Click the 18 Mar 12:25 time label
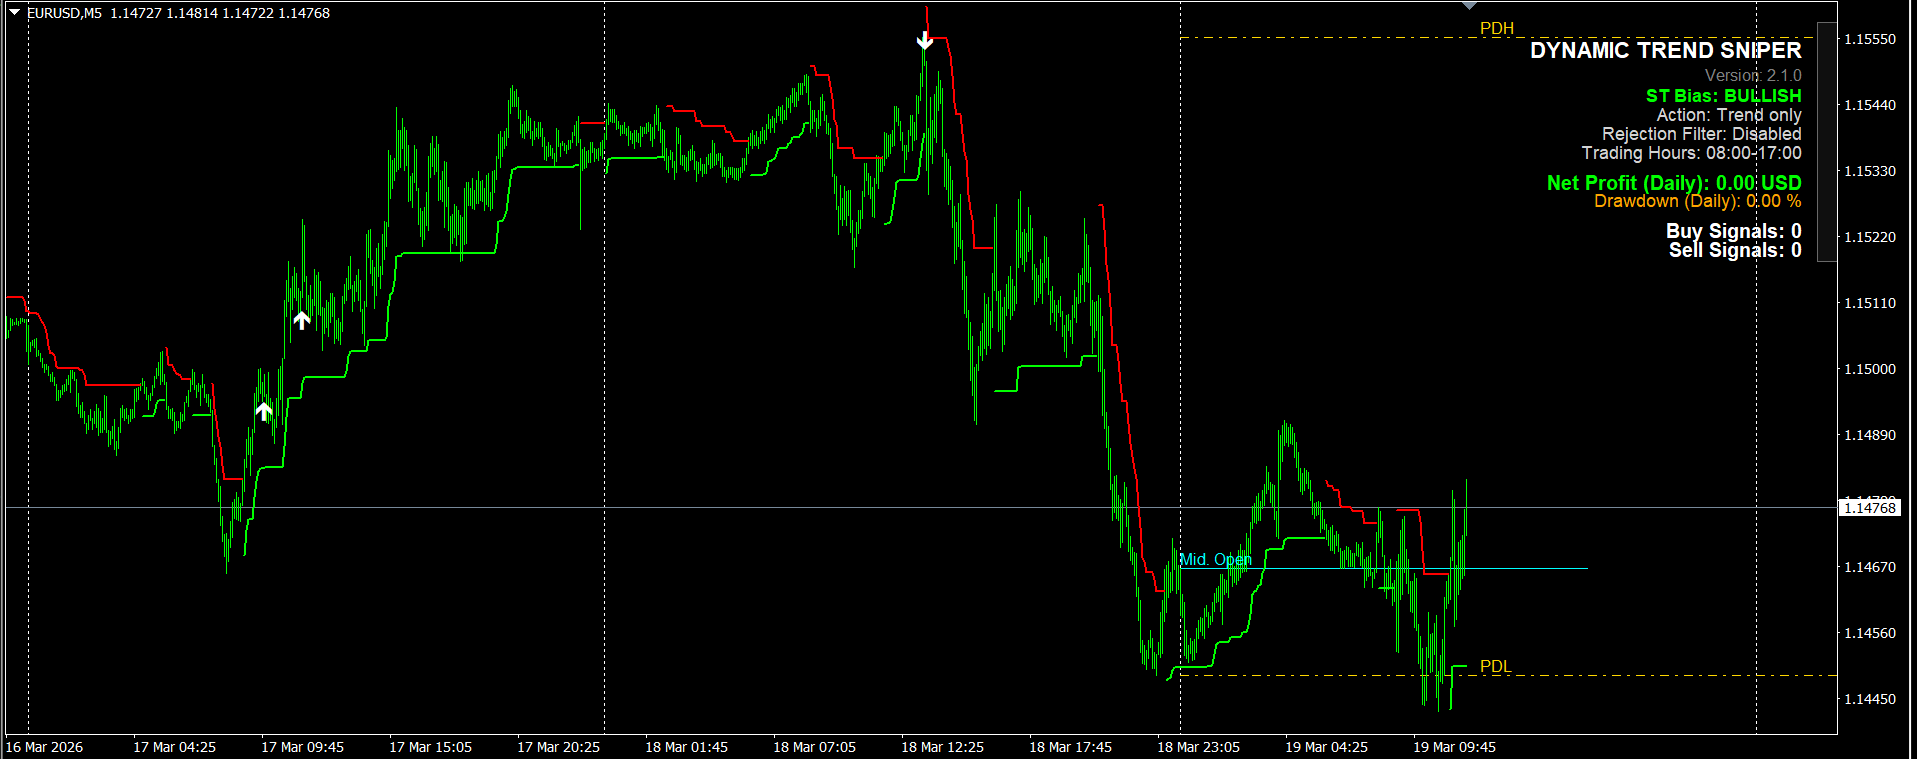Image resolution: width=1917 pixels, height=759 pixels. point(942,747)
